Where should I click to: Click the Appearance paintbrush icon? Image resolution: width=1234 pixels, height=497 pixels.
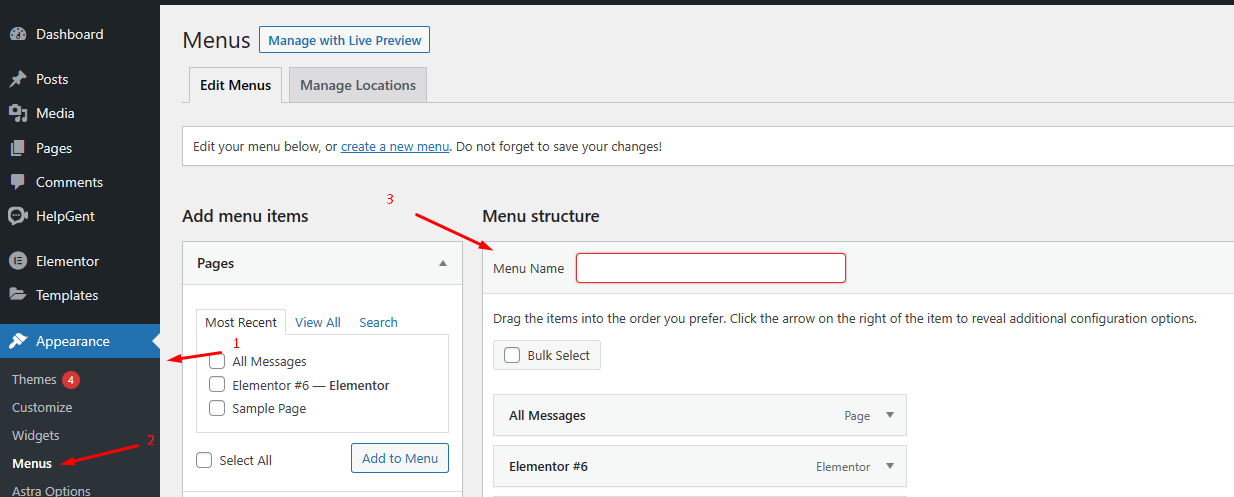click(x=18, y=341)
